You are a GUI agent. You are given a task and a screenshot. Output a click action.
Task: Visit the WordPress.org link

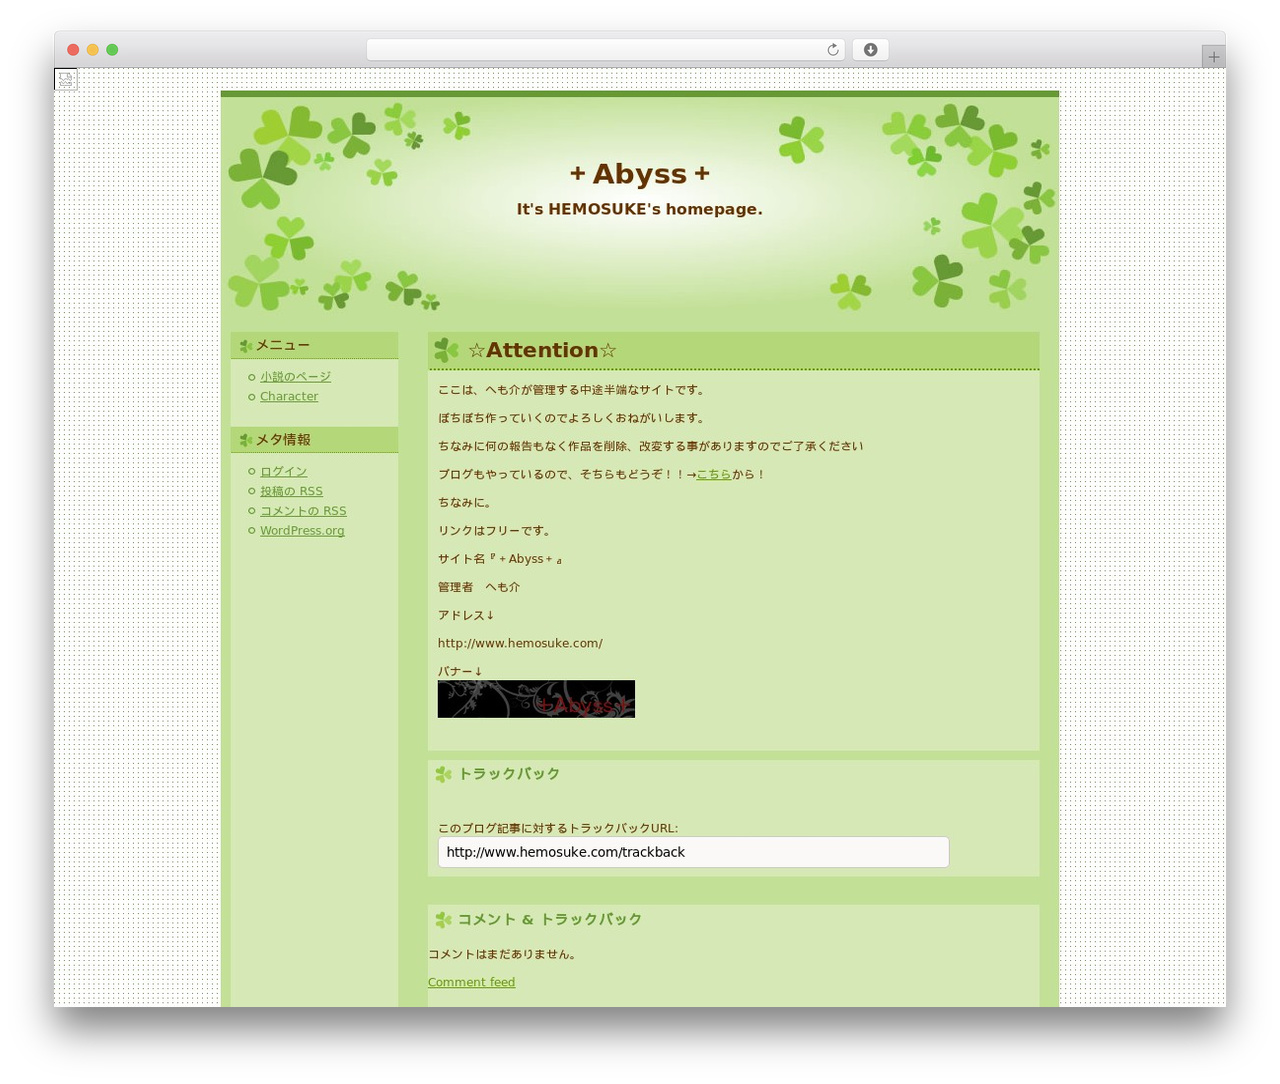[302, 531]
